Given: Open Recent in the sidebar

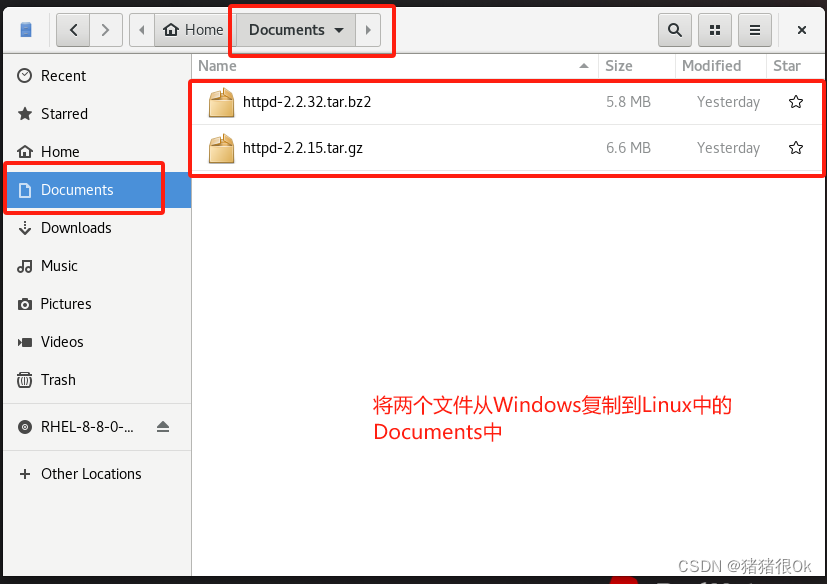Looking at the screenshot, I should tap(98, 76).
